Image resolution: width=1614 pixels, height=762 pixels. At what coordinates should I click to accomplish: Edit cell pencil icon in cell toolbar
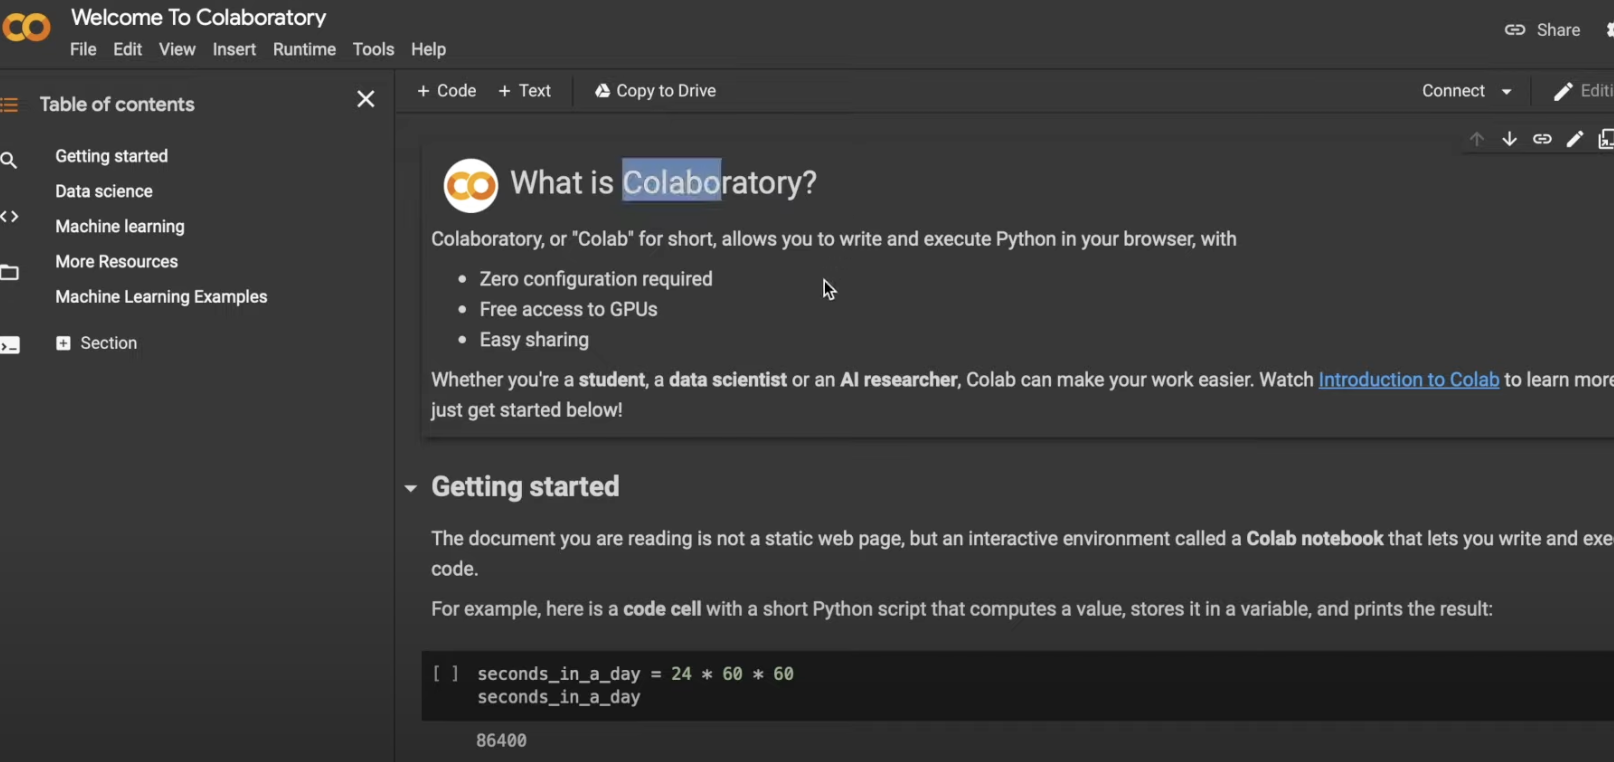click(1575, 139)
